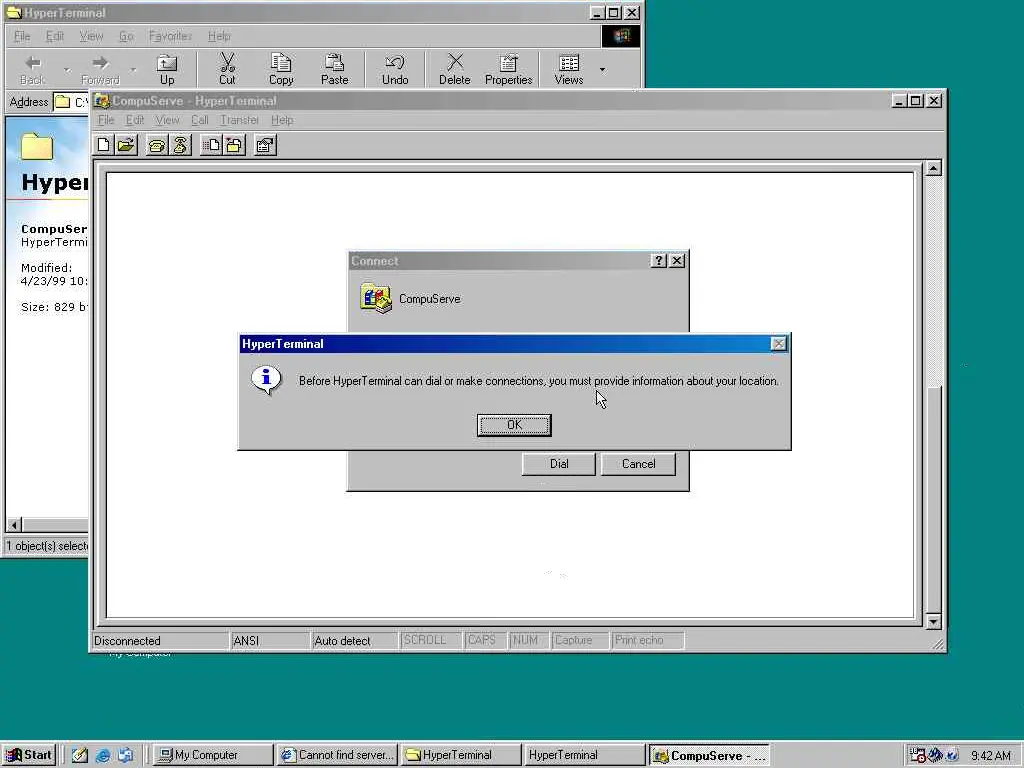Open the Transfer menu

240,120
